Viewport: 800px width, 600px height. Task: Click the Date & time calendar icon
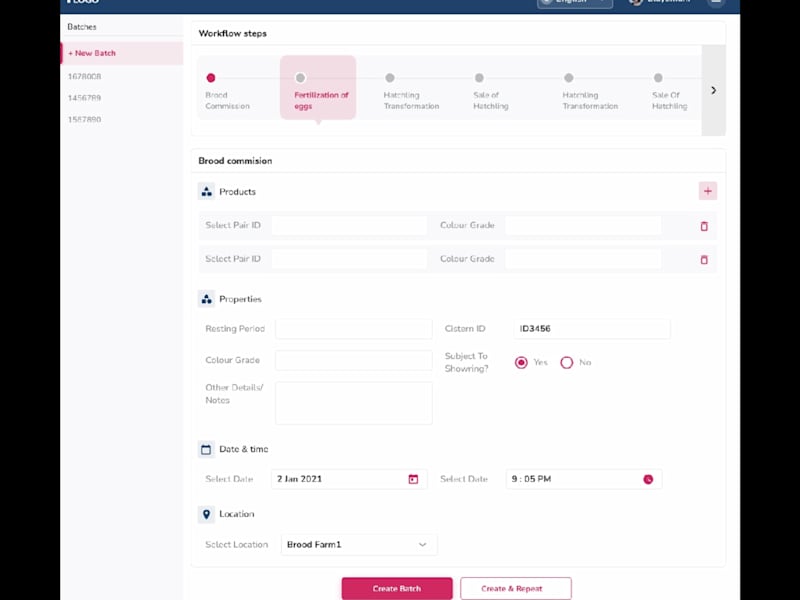pyautogui.click(x=207, y=449)
